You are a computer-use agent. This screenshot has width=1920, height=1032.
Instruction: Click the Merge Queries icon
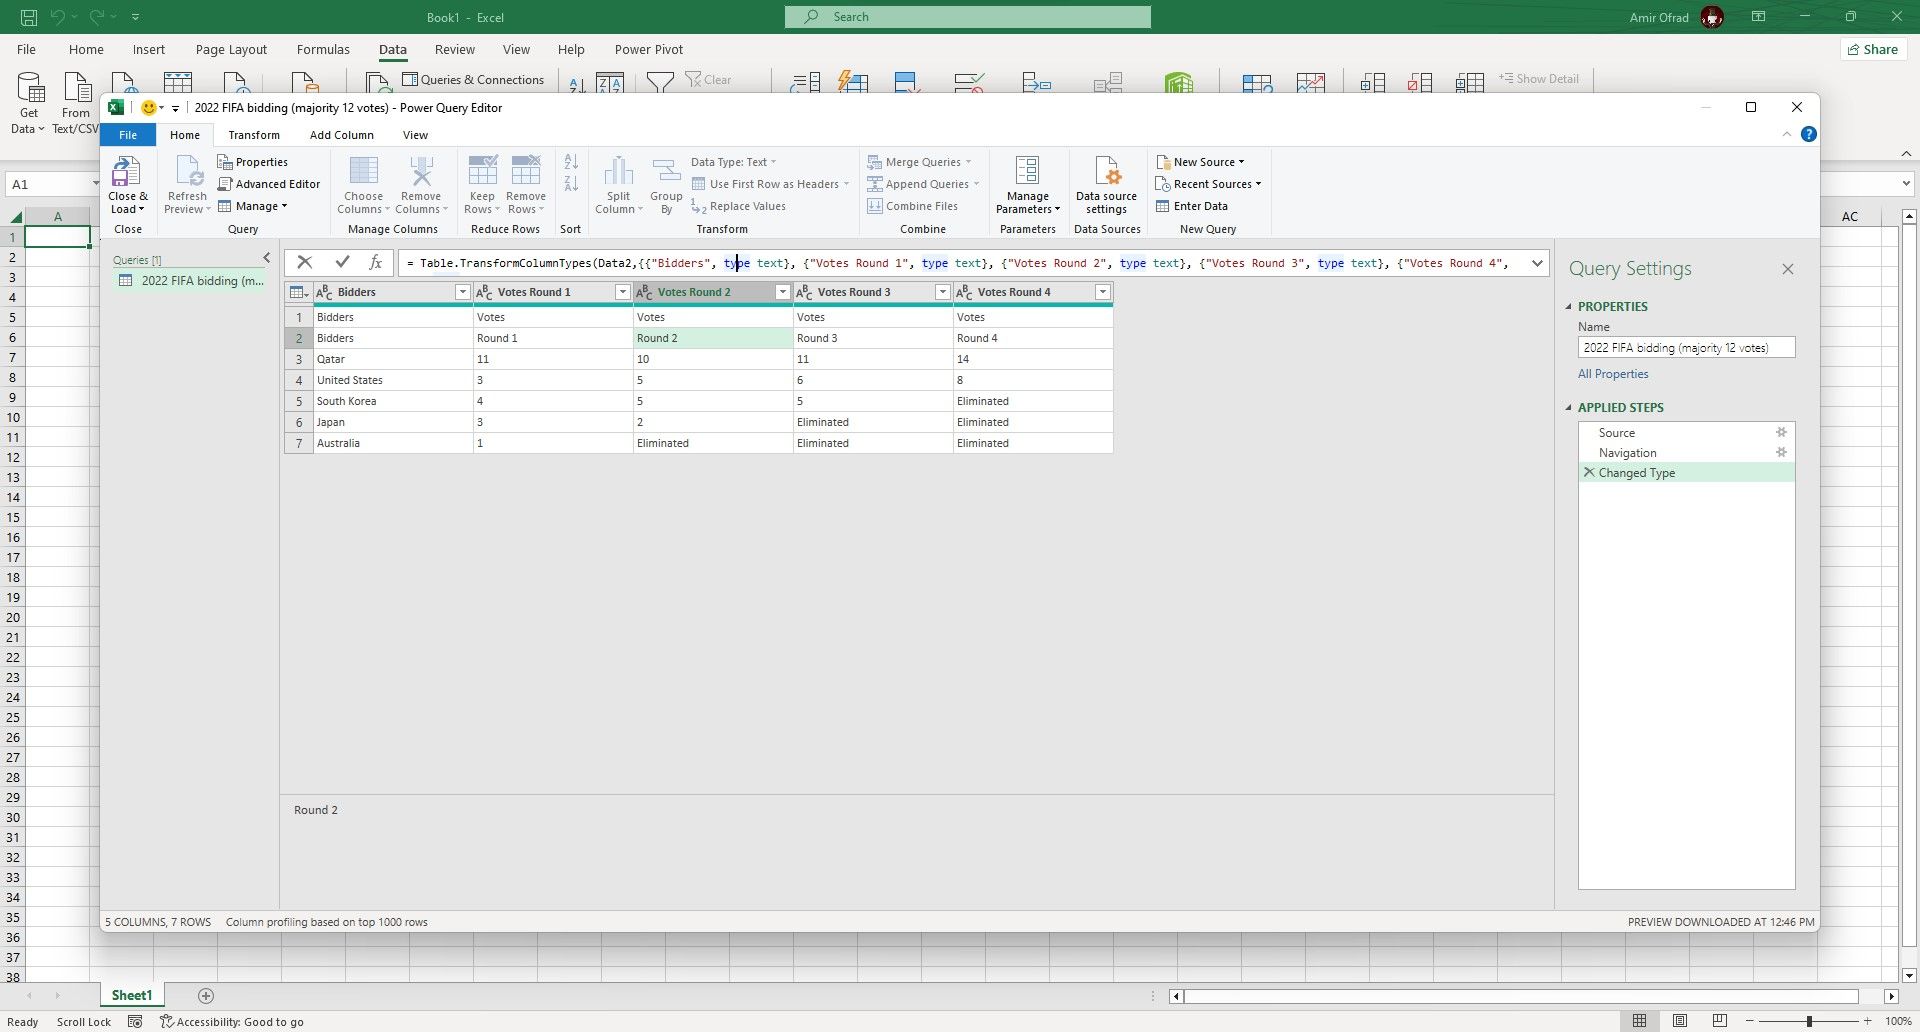coord(875,161)
